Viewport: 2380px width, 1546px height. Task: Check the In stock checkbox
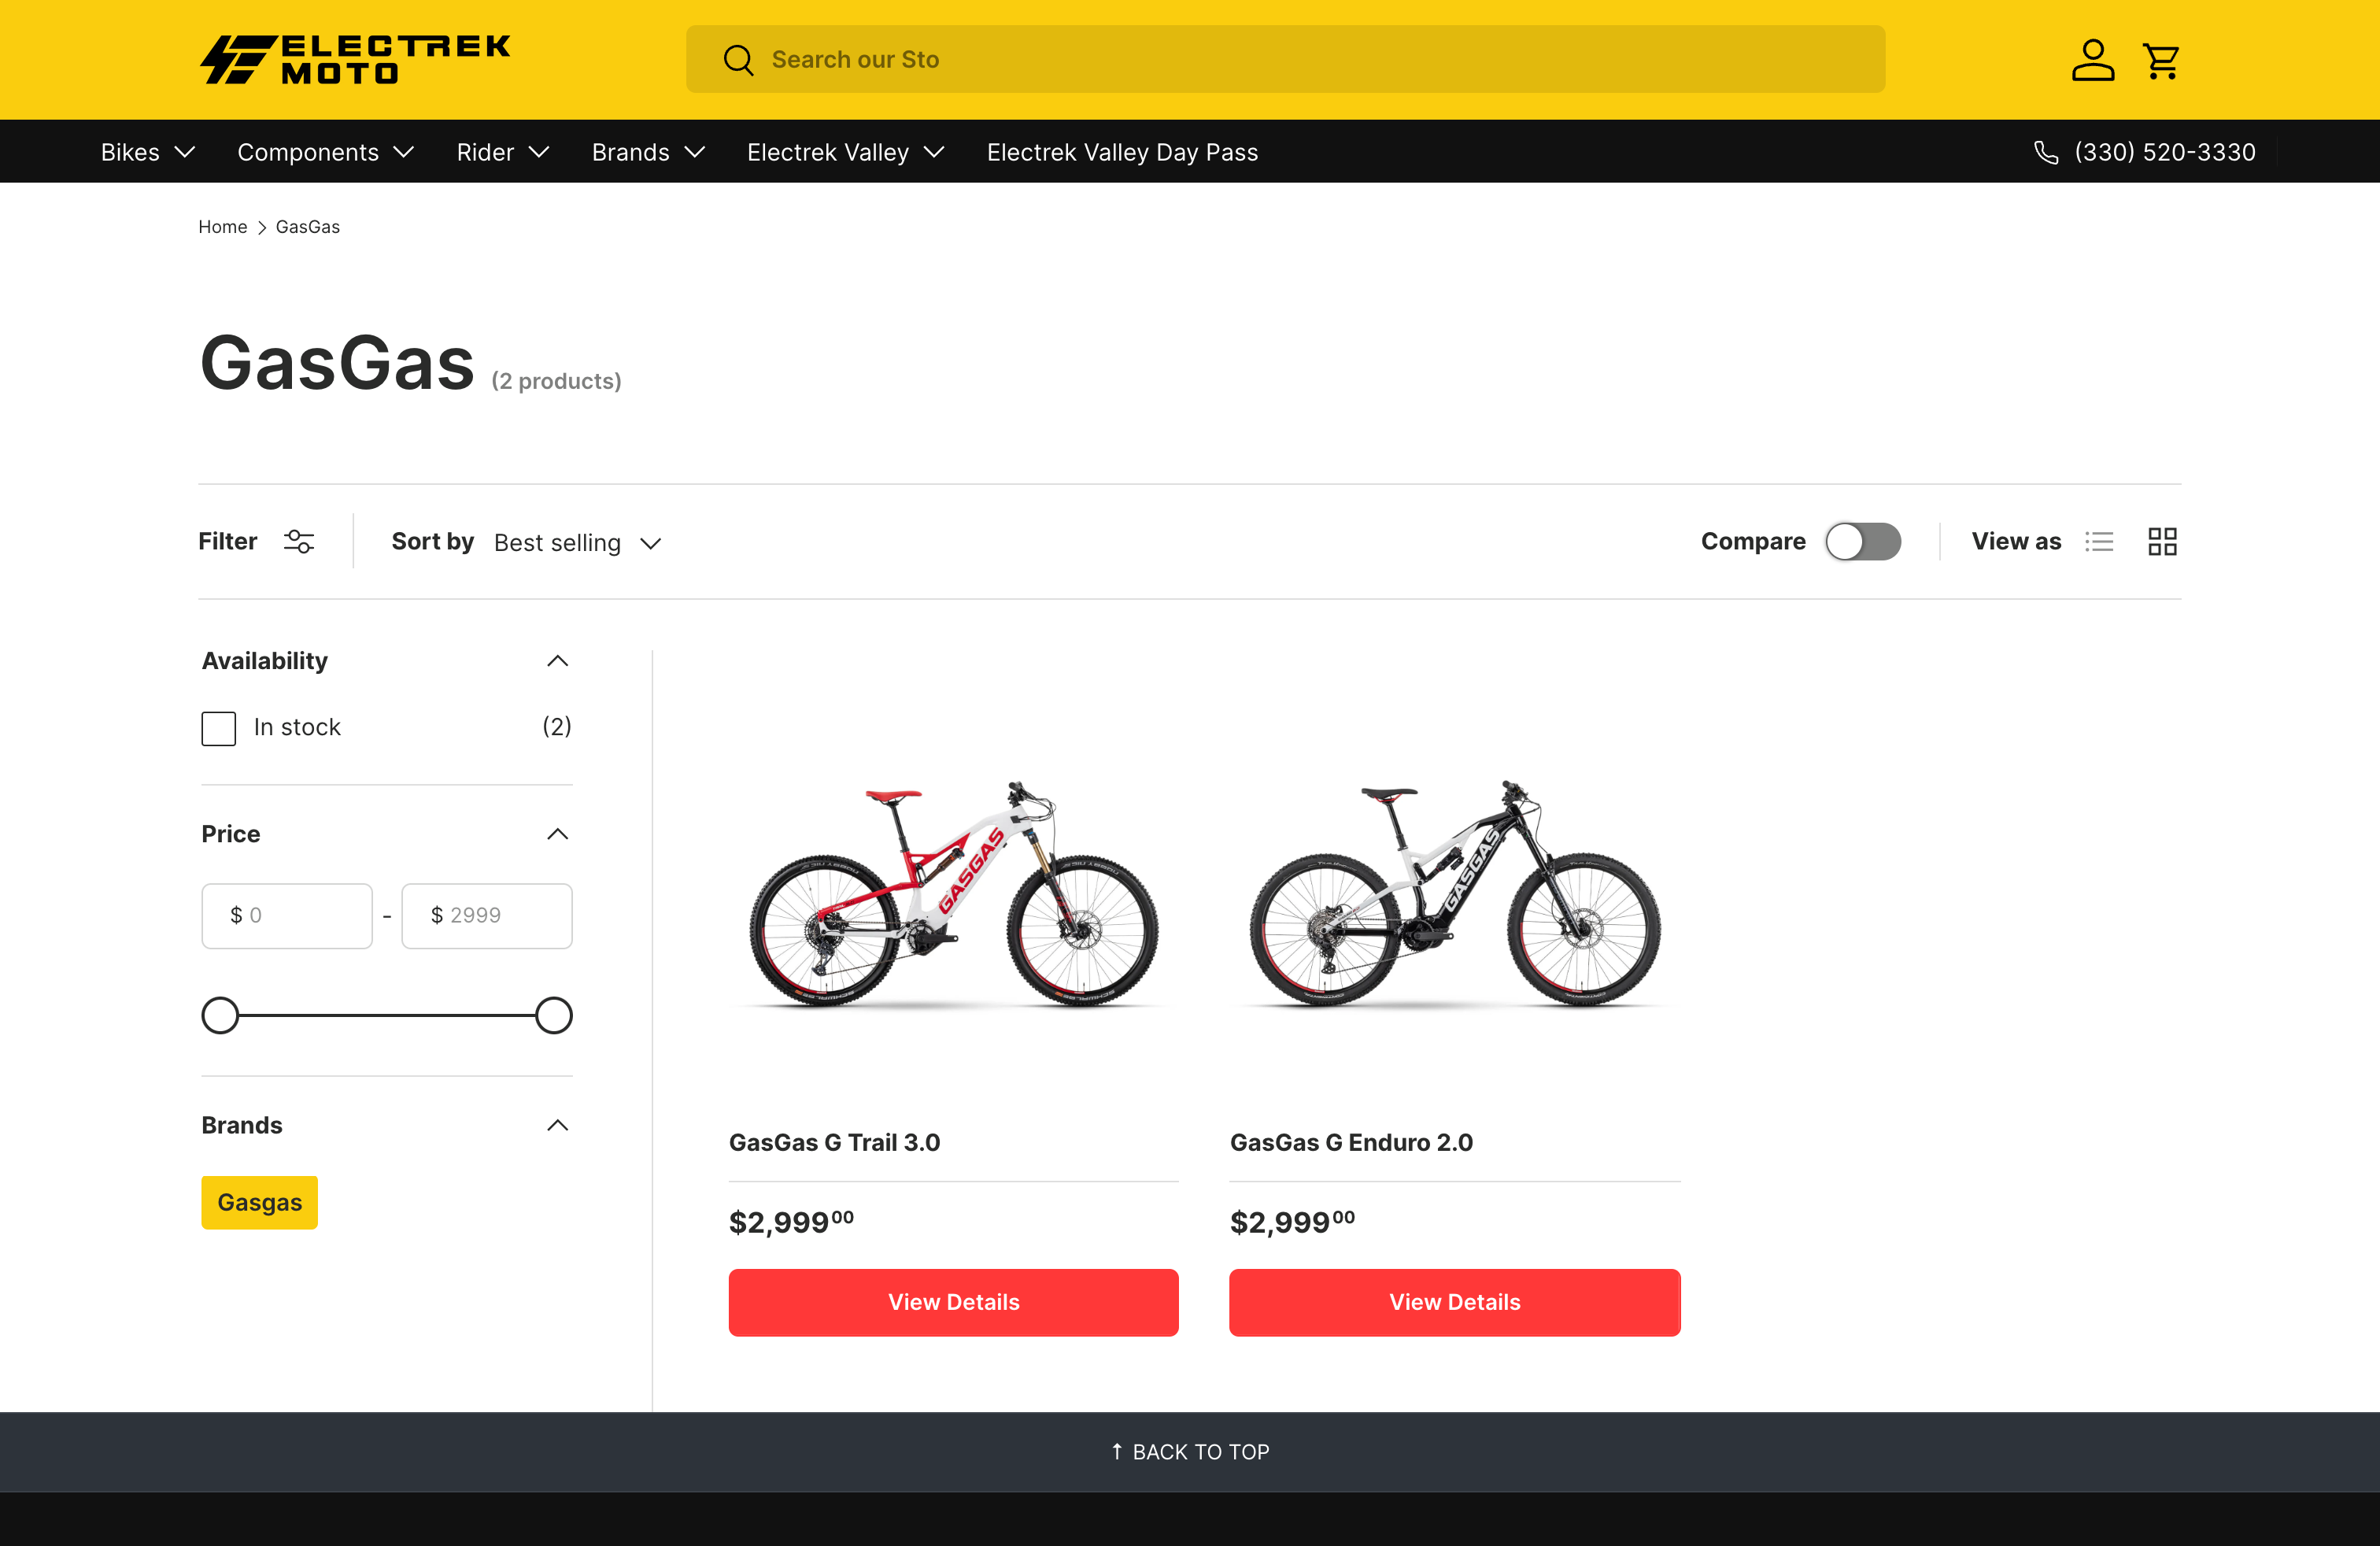(219, 728)
